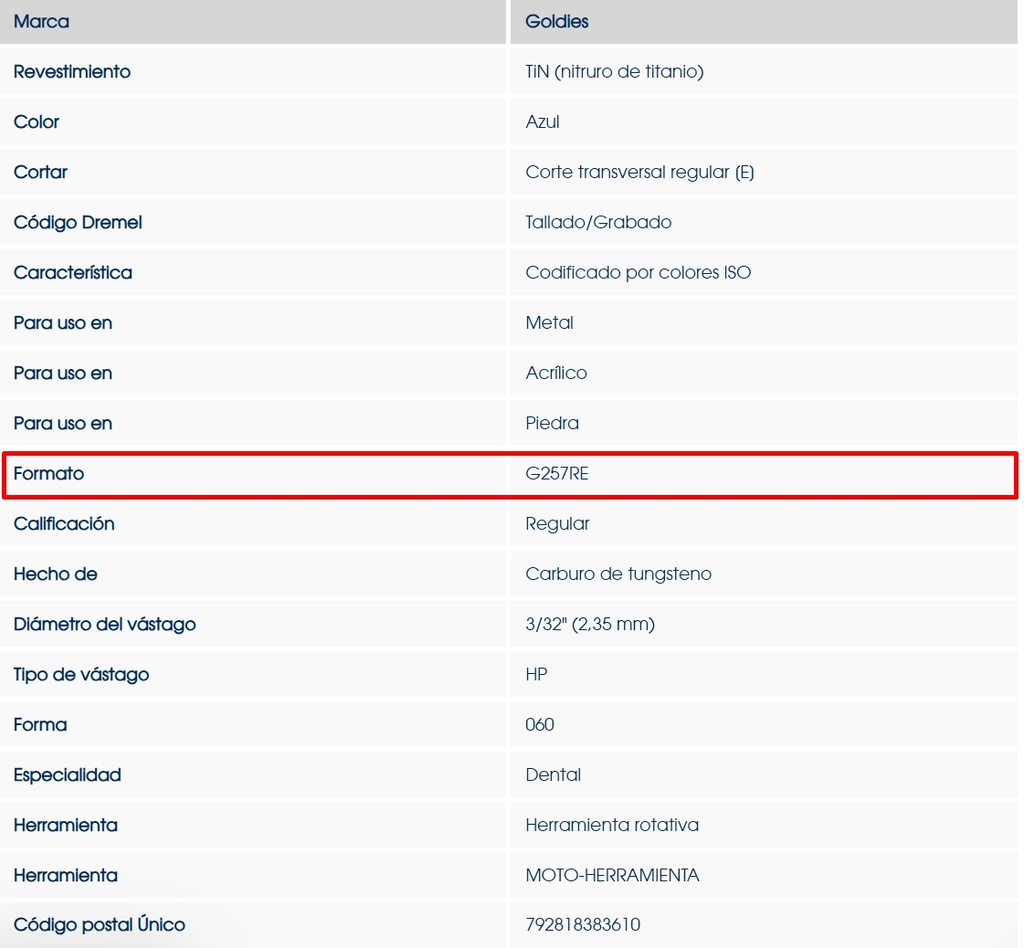Click the Código Dremel label

[78, 222]
